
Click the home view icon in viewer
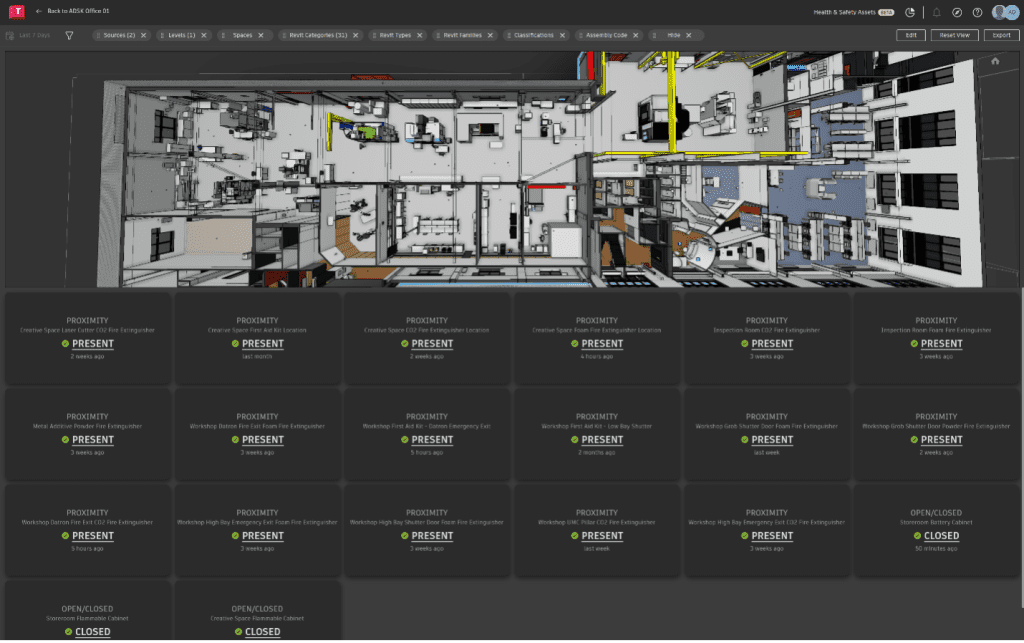click(x=995, y=61)
